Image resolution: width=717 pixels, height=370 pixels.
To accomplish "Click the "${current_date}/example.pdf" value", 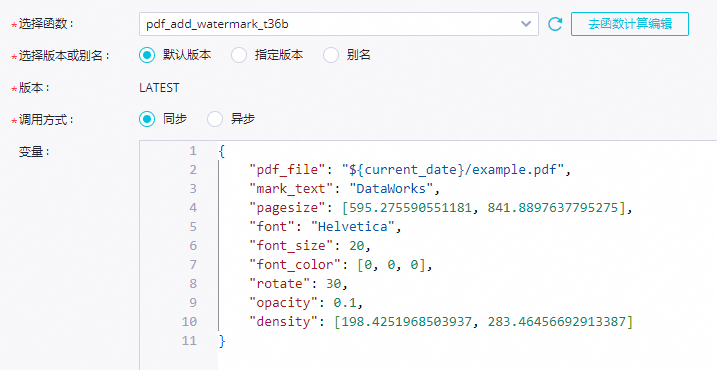I will coord(453,170).
